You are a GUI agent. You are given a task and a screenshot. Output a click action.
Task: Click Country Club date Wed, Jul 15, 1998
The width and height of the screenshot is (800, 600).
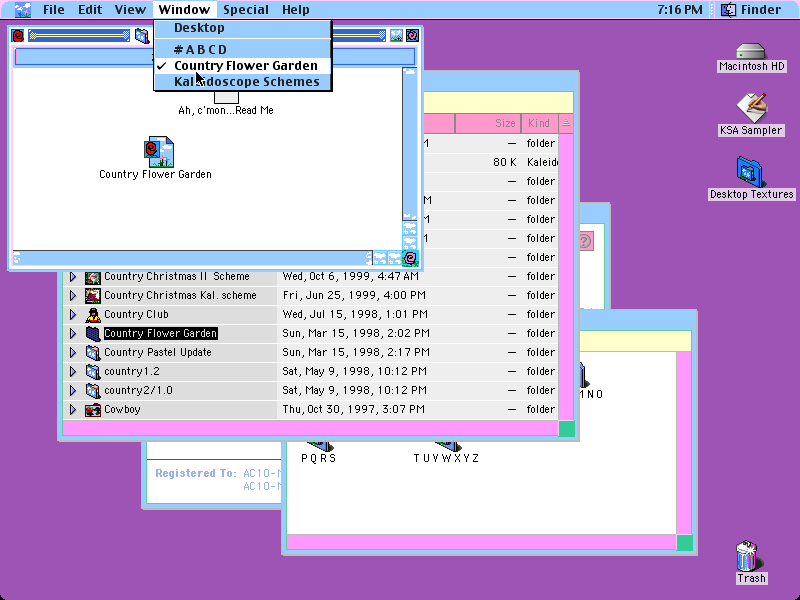click(x=355, y=314)
